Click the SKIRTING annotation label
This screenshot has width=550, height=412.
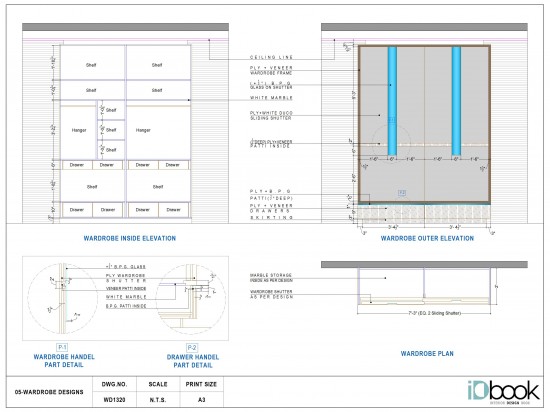tap(271, 218)
